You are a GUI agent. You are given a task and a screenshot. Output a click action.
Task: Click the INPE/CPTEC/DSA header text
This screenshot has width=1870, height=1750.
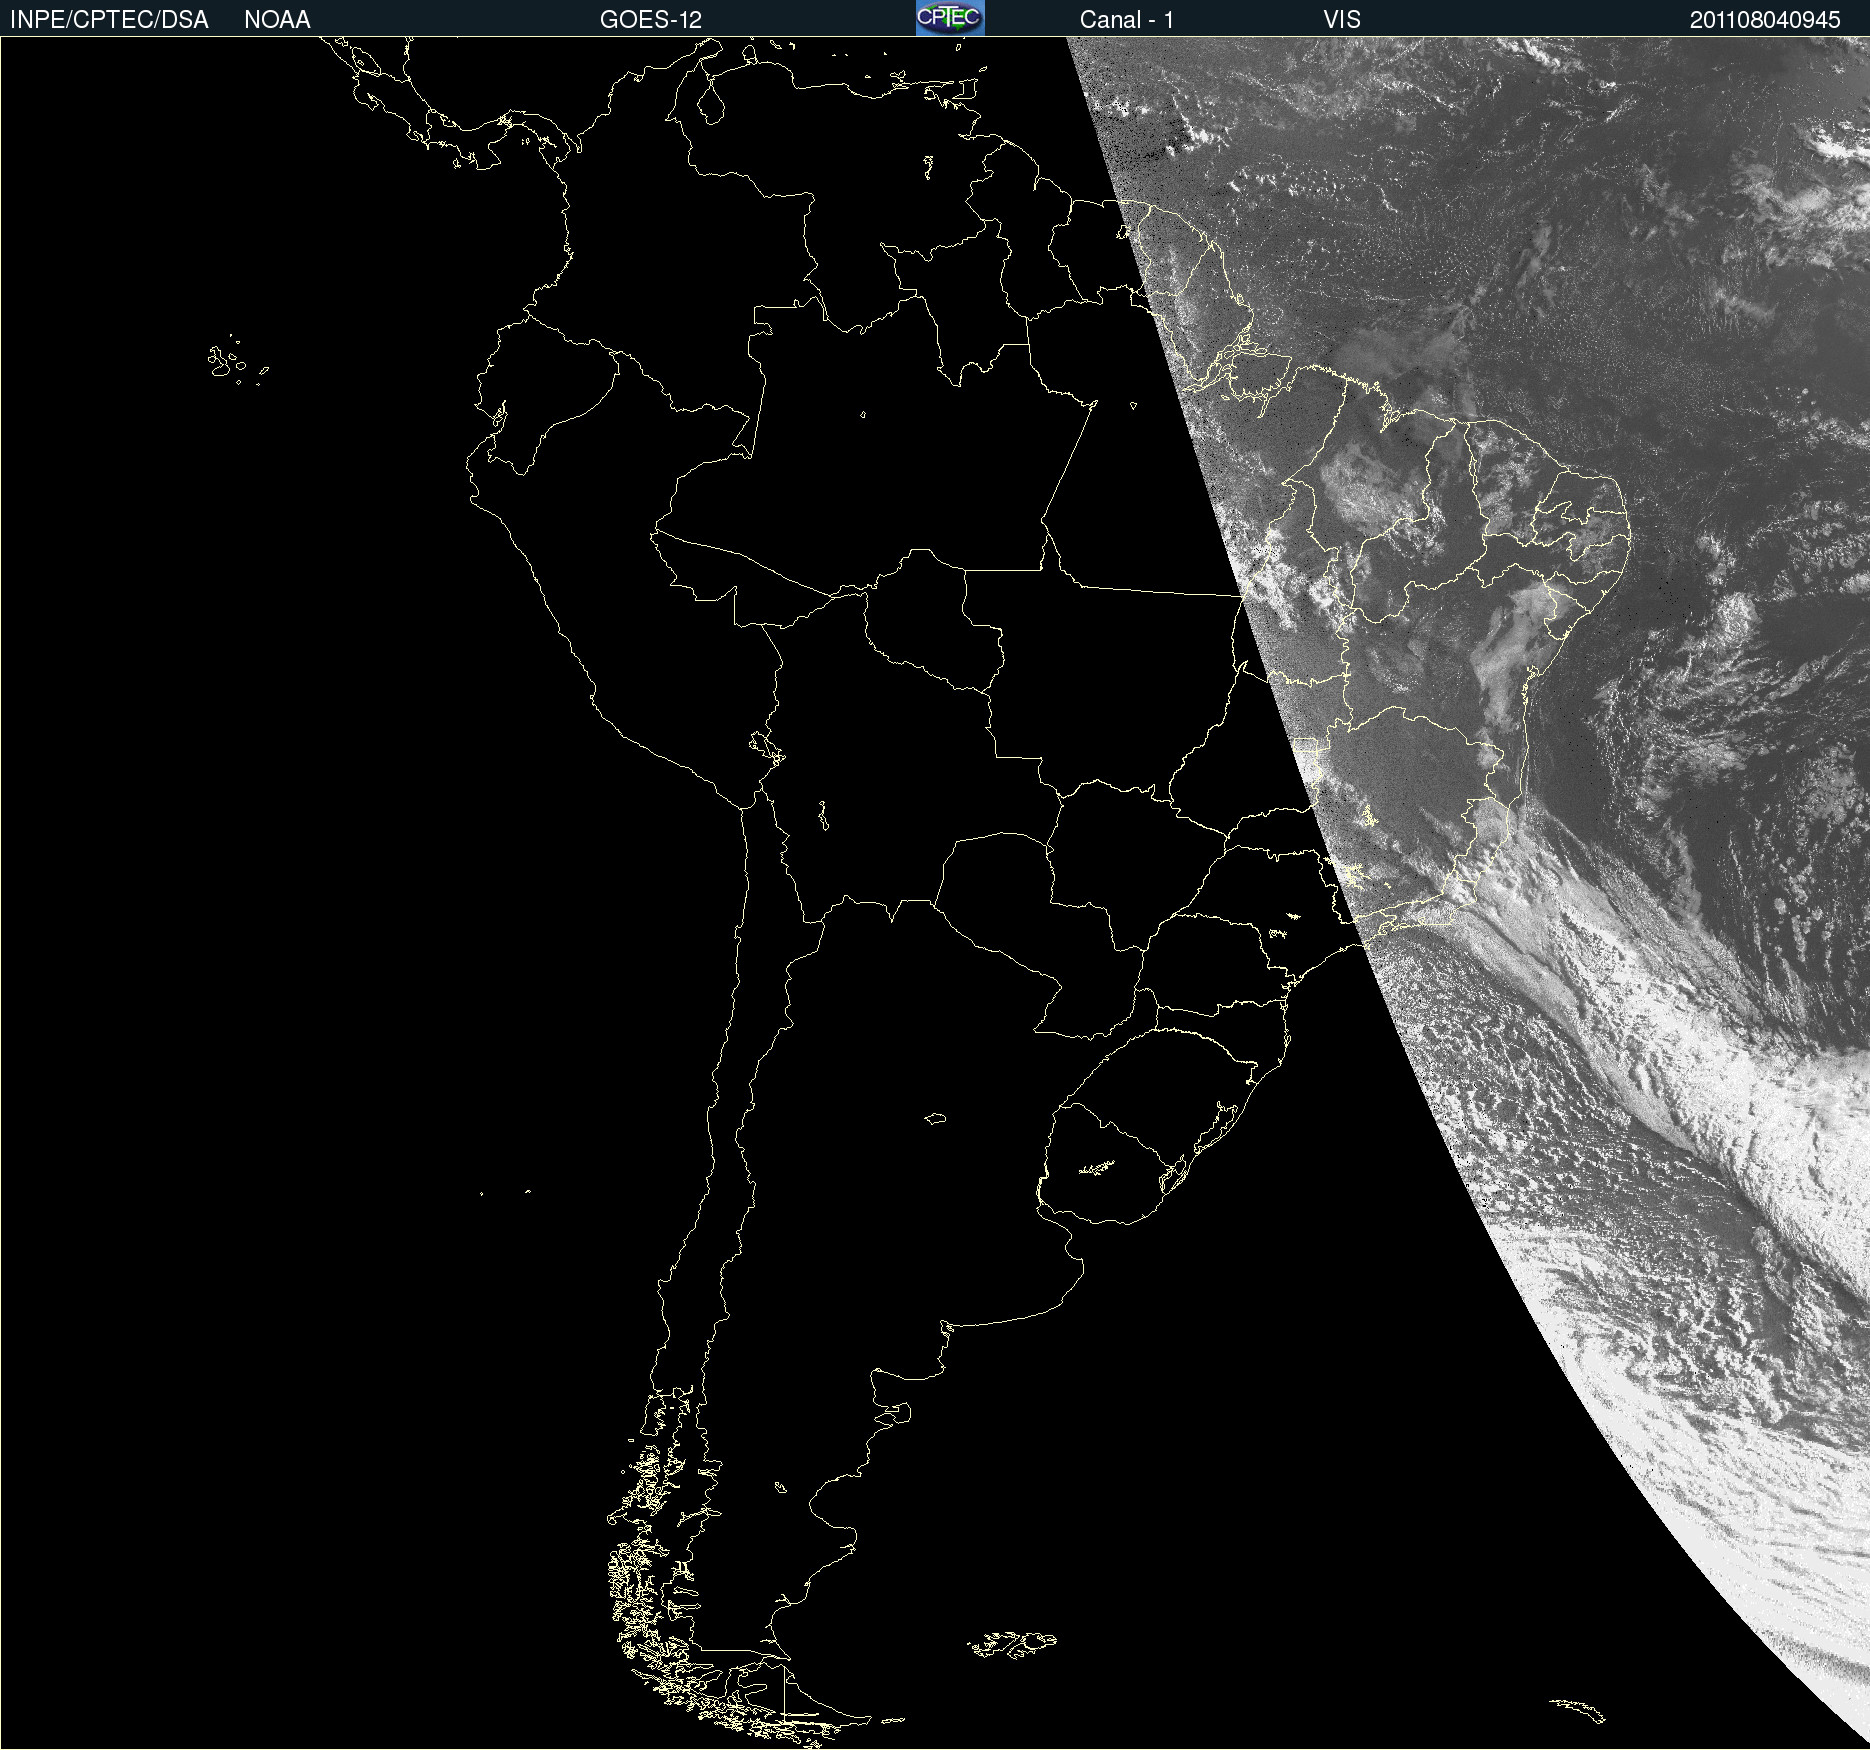(x=109, y=20)
